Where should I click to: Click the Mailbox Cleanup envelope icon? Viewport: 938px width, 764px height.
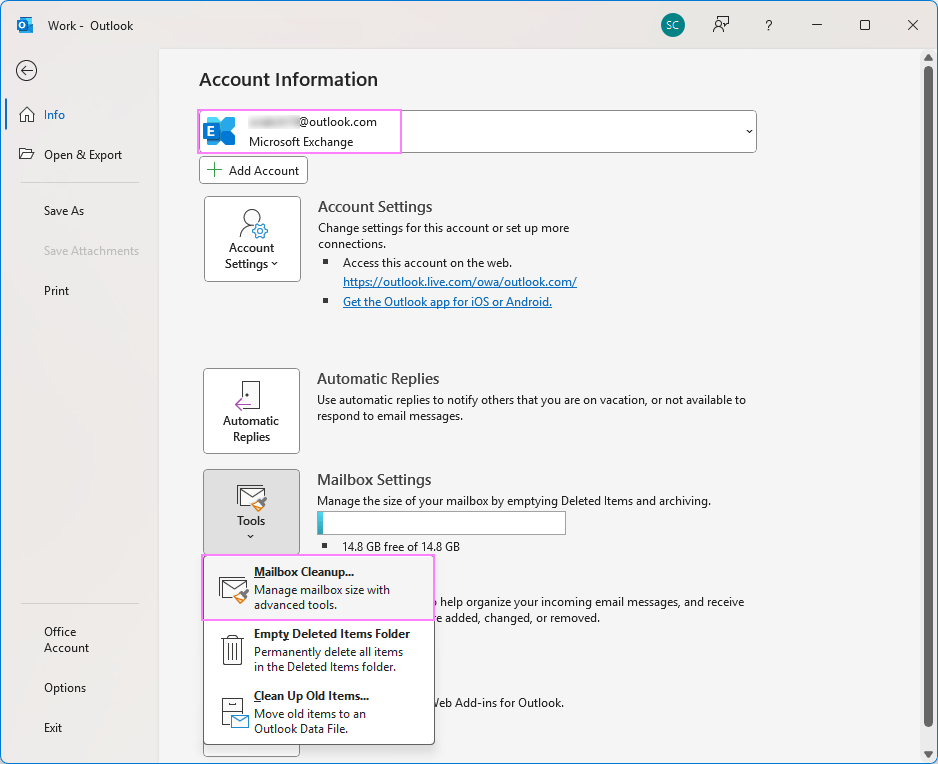point(233,589)
